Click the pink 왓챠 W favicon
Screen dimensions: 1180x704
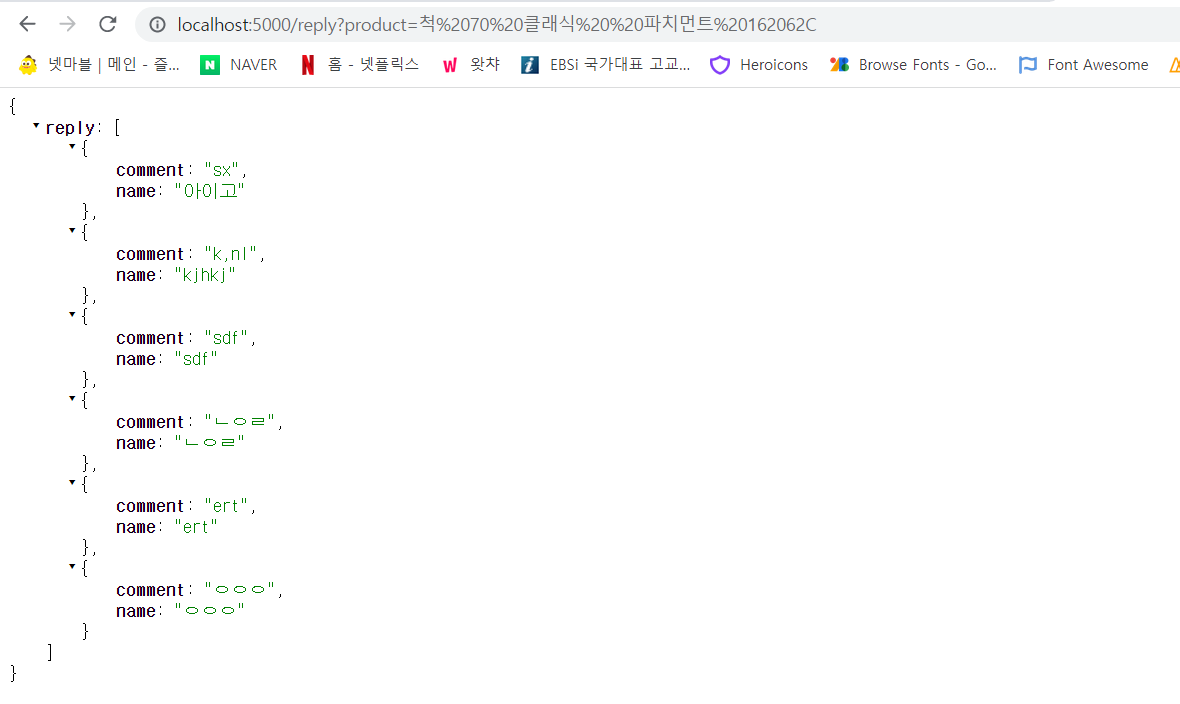450,66
